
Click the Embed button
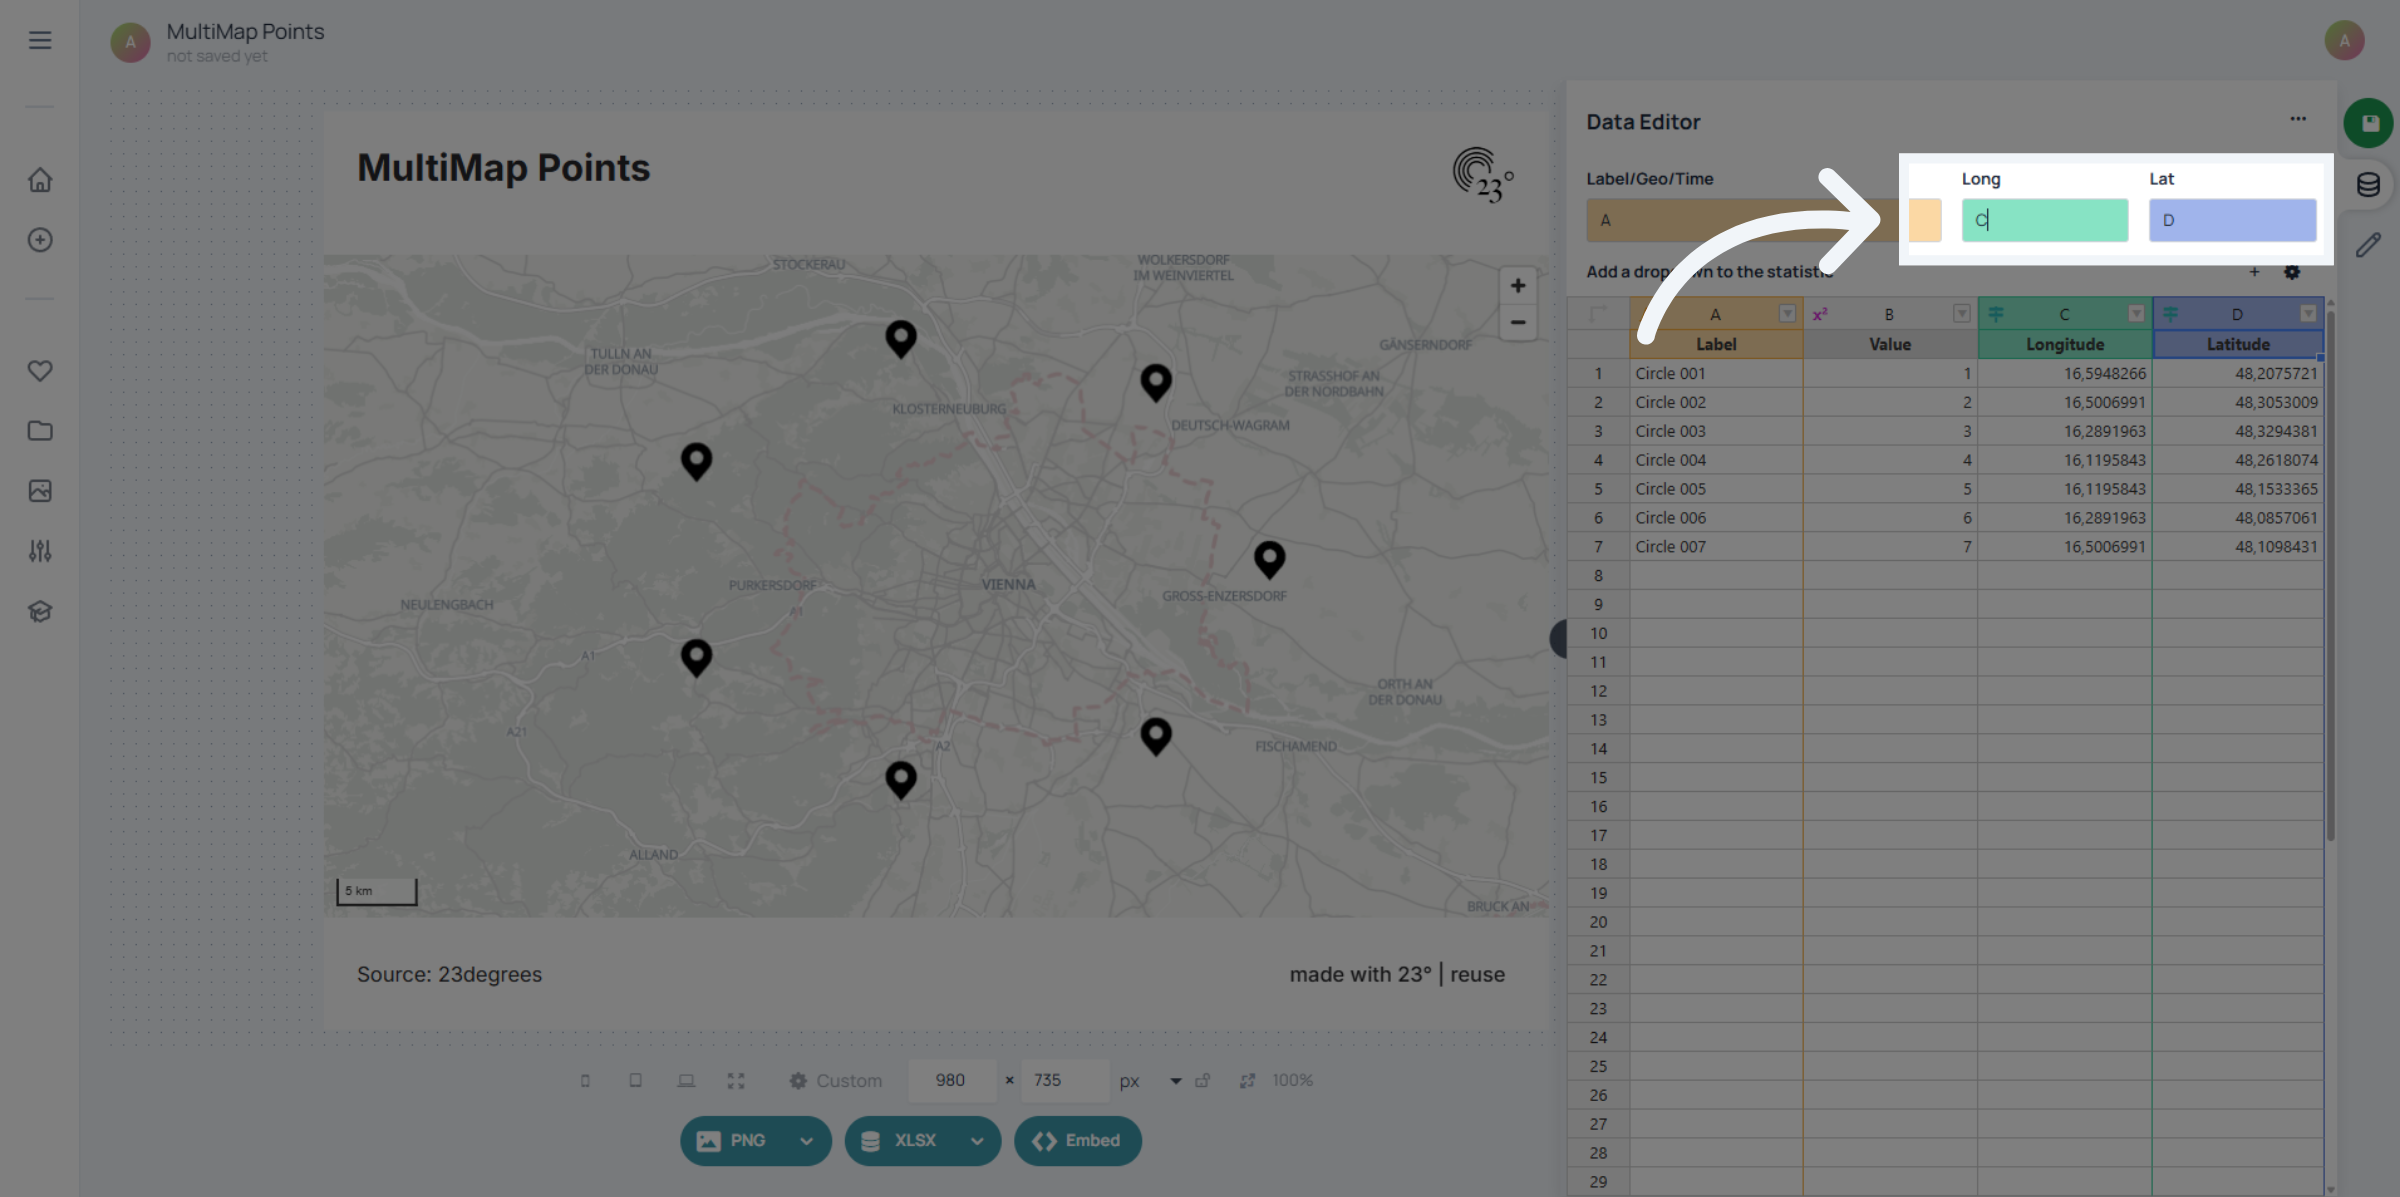pos(1078,1141)
